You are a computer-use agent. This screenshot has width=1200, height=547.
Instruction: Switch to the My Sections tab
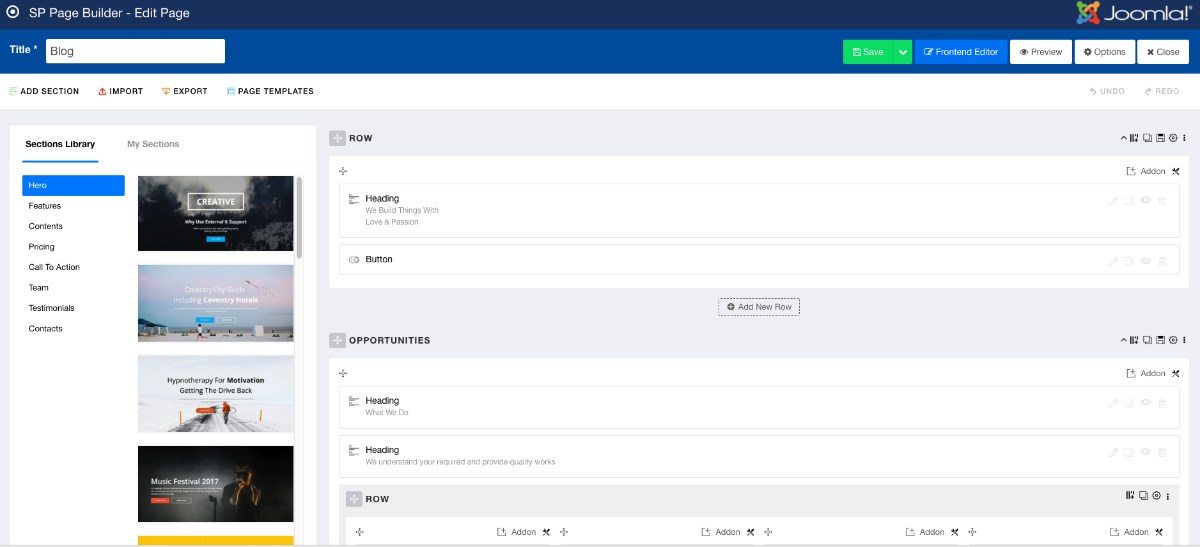(153, 144)
